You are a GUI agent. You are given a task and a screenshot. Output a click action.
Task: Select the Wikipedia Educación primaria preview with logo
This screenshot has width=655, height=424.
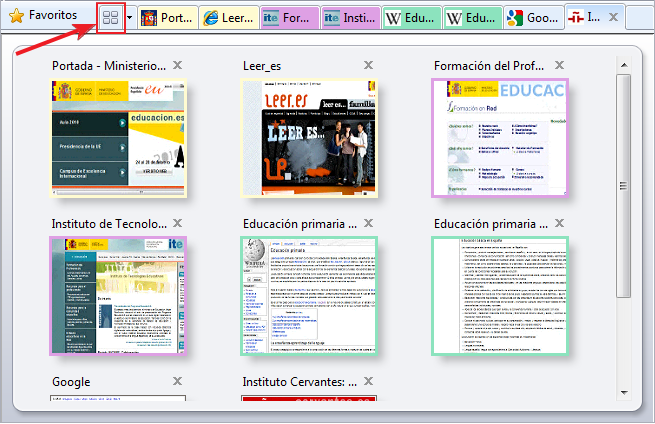(309, 296)
